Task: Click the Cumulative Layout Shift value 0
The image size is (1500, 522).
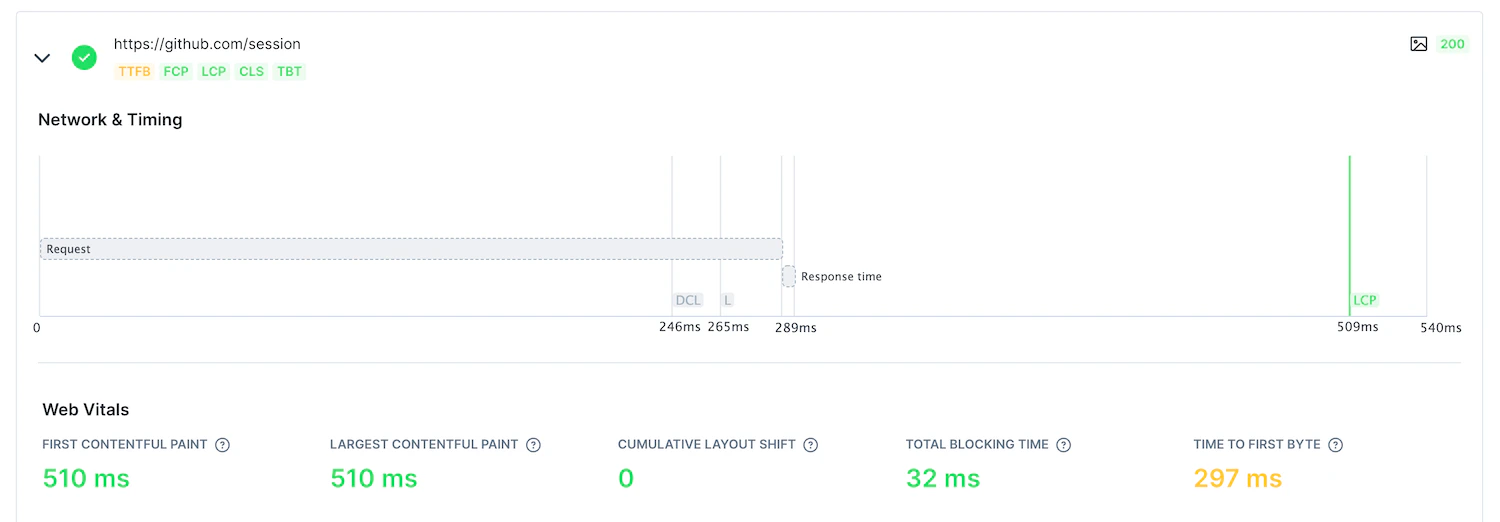Action: coord(626,479)
